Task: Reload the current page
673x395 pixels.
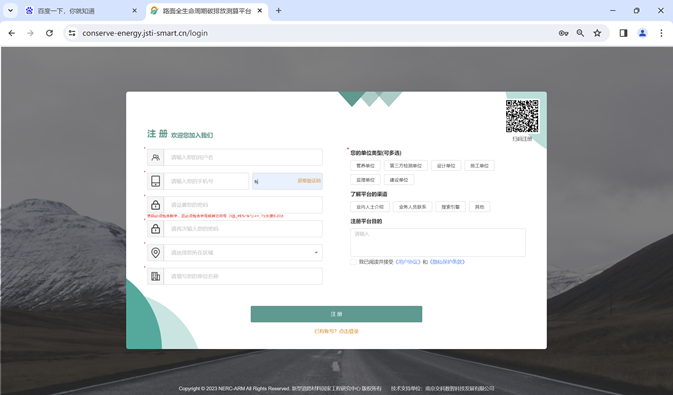Action: click(49, 33)
